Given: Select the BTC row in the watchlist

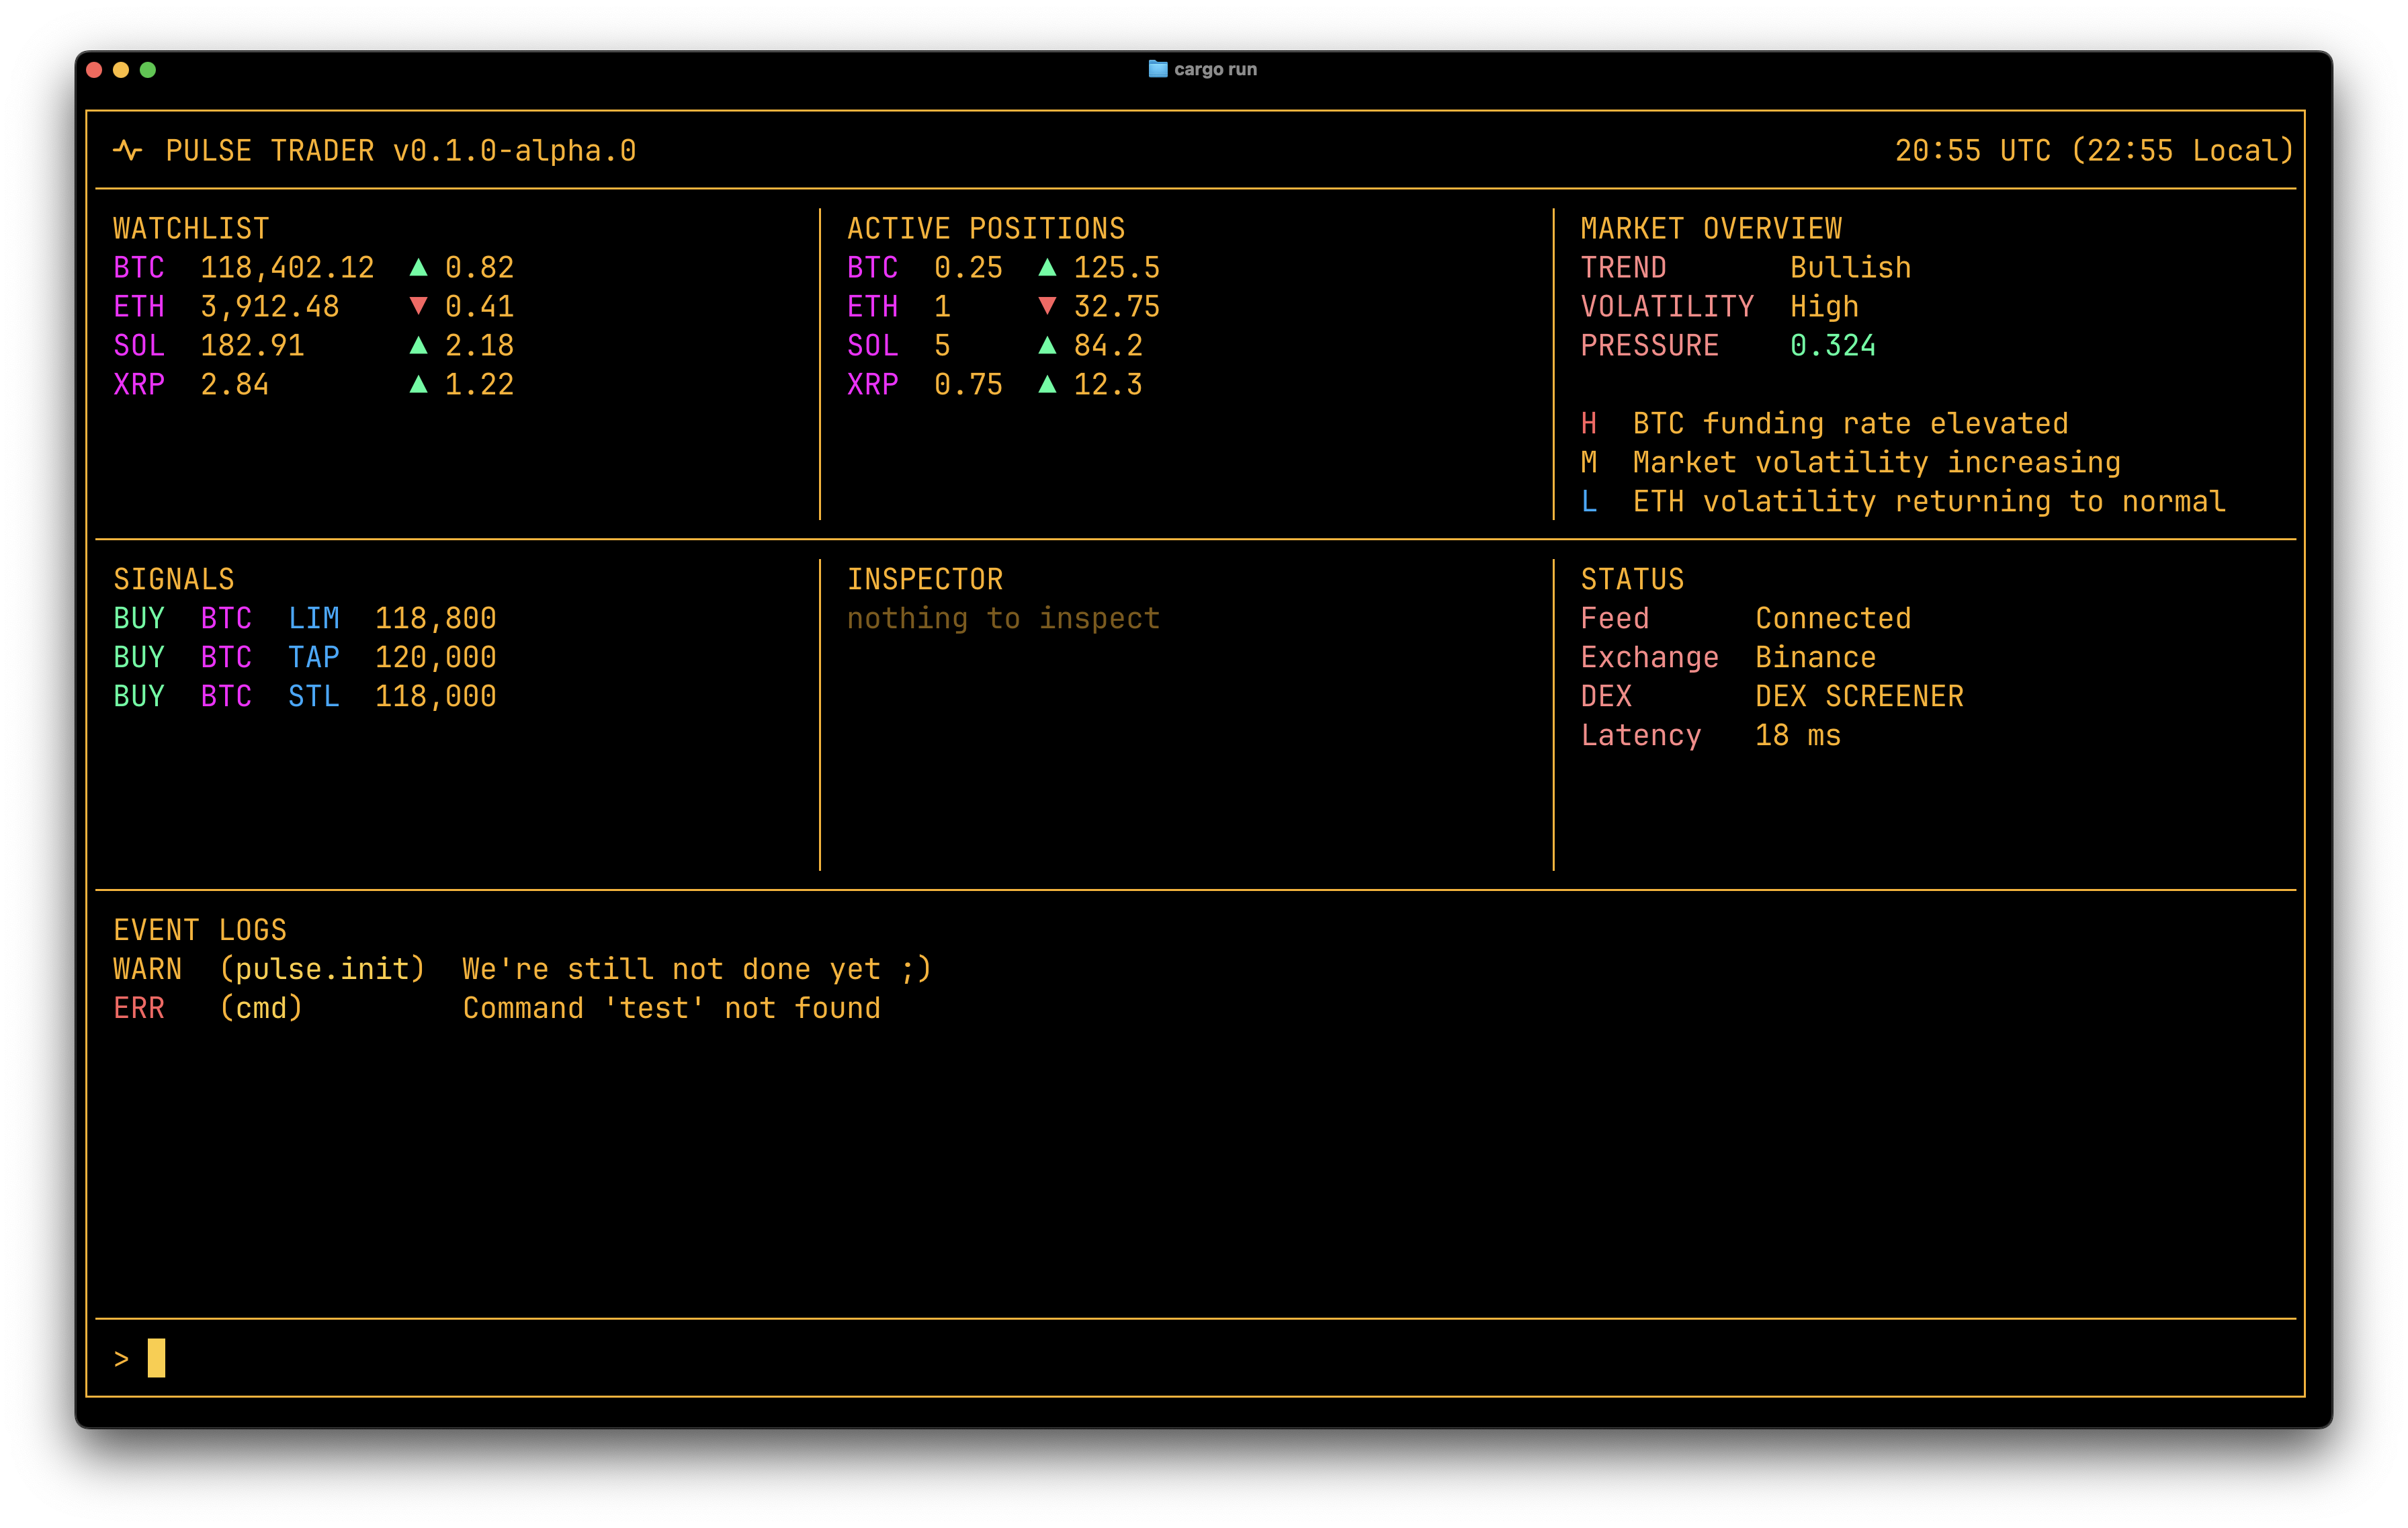Looking at the screenshot, I should coord(313,268).
